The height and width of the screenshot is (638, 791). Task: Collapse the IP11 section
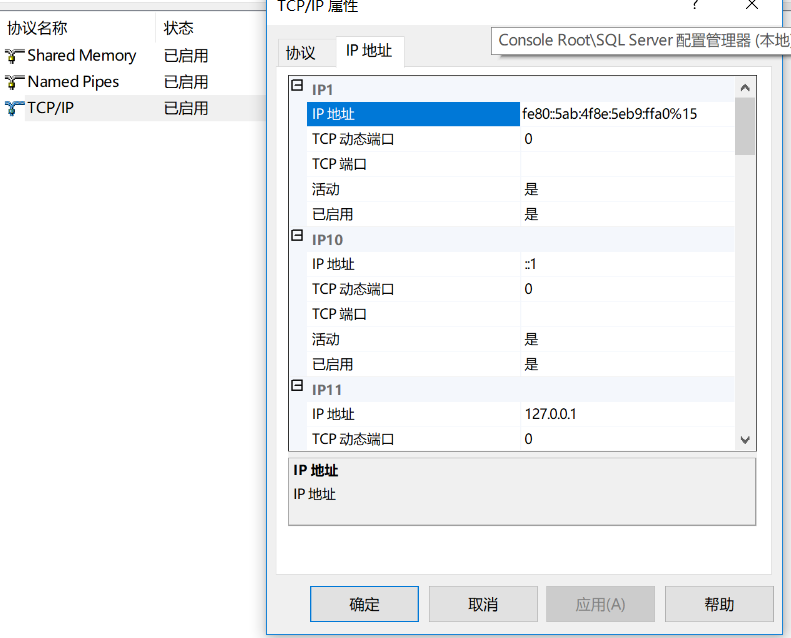pyautogui.click(x=297, y=386)
